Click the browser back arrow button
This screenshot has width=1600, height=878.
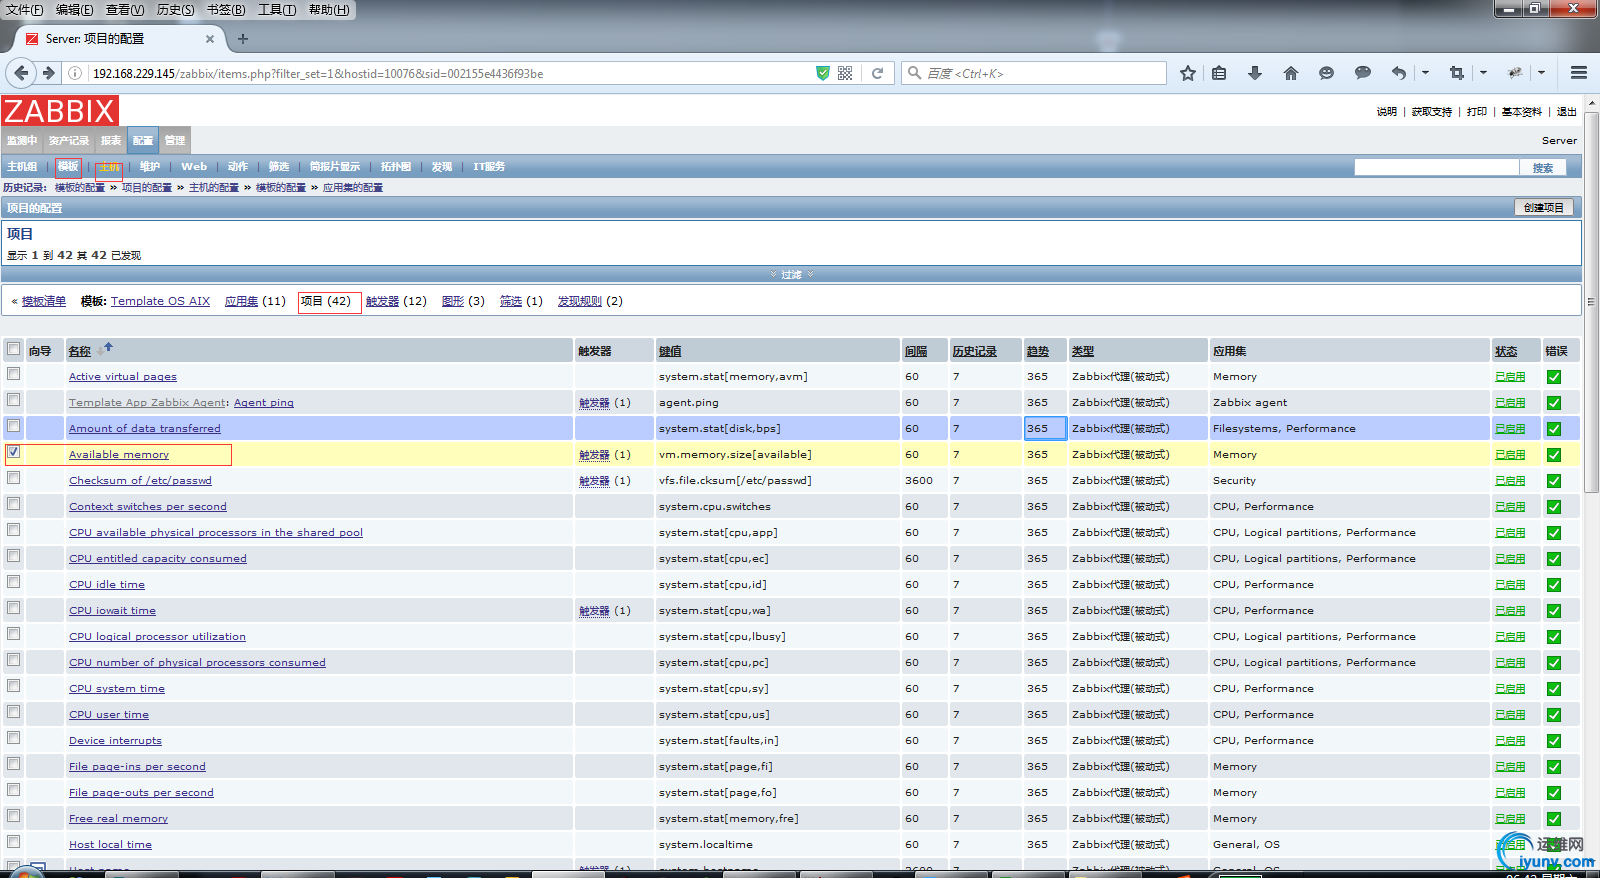[21, 73]
